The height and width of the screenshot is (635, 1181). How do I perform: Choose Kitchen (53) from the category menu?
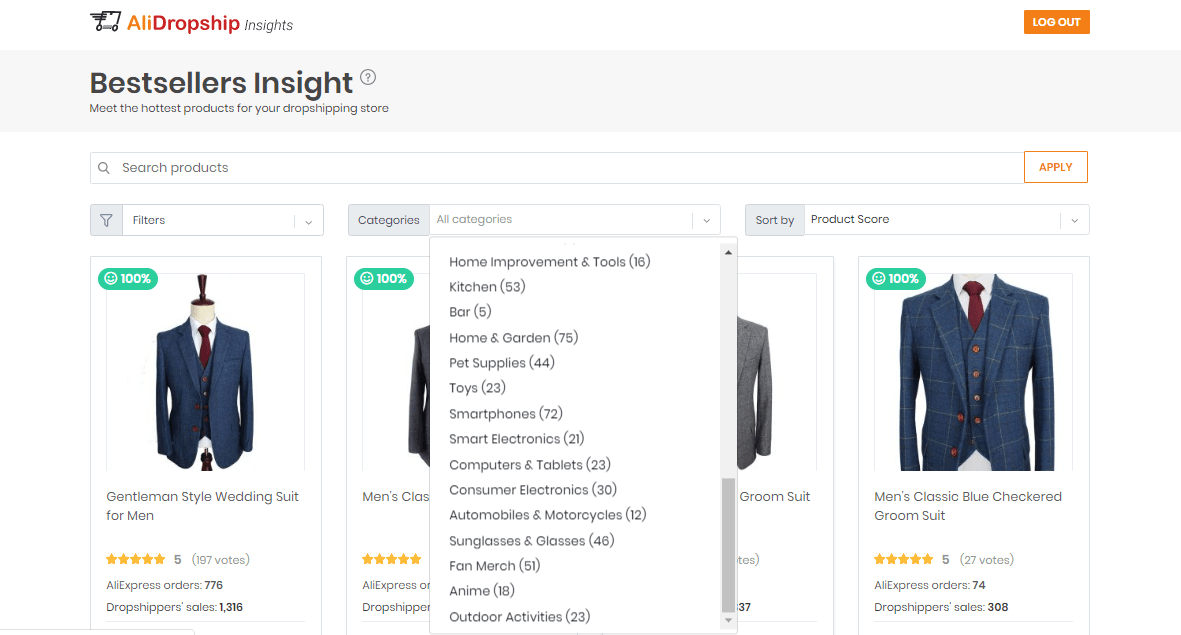click(x=487, y=287)
